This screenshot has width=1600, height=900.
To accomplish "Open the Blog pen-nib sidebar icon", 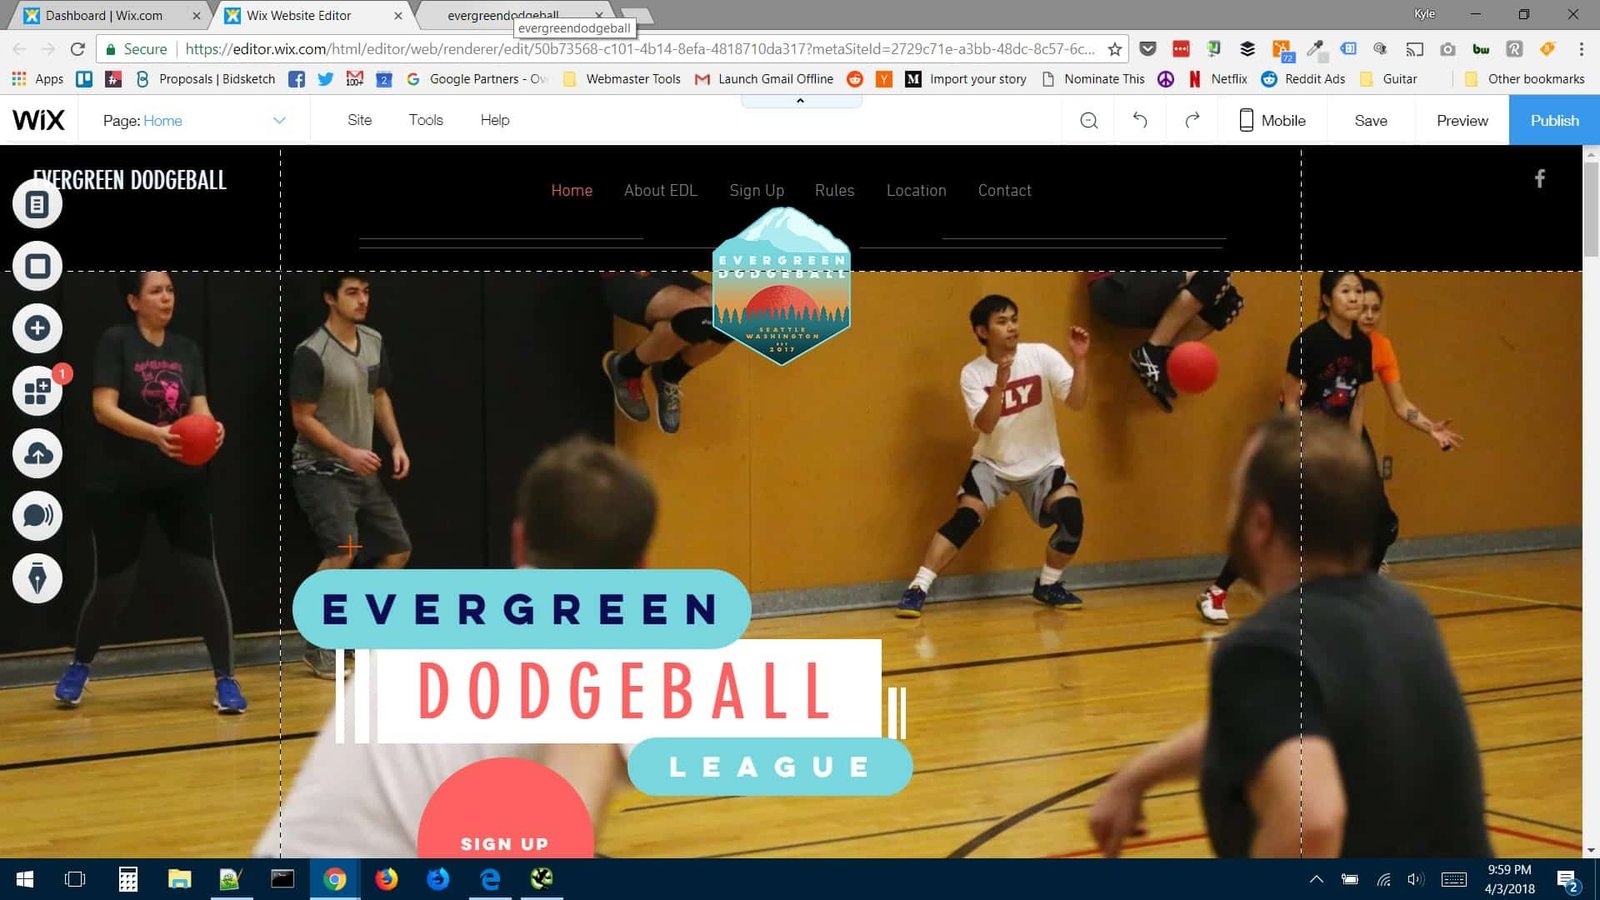I will pos(37,578).
